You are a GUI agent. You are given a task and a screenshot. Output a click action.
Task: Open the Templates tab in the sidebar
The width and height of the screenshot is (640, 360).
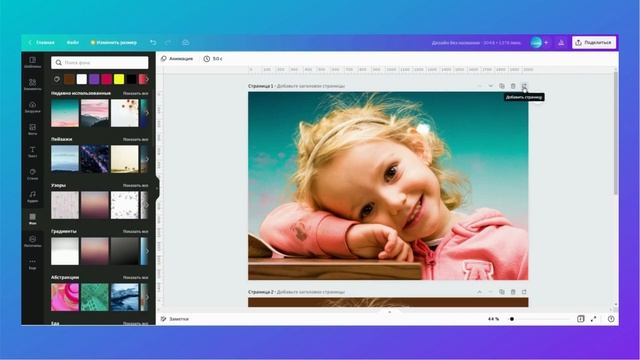(32, 62)
